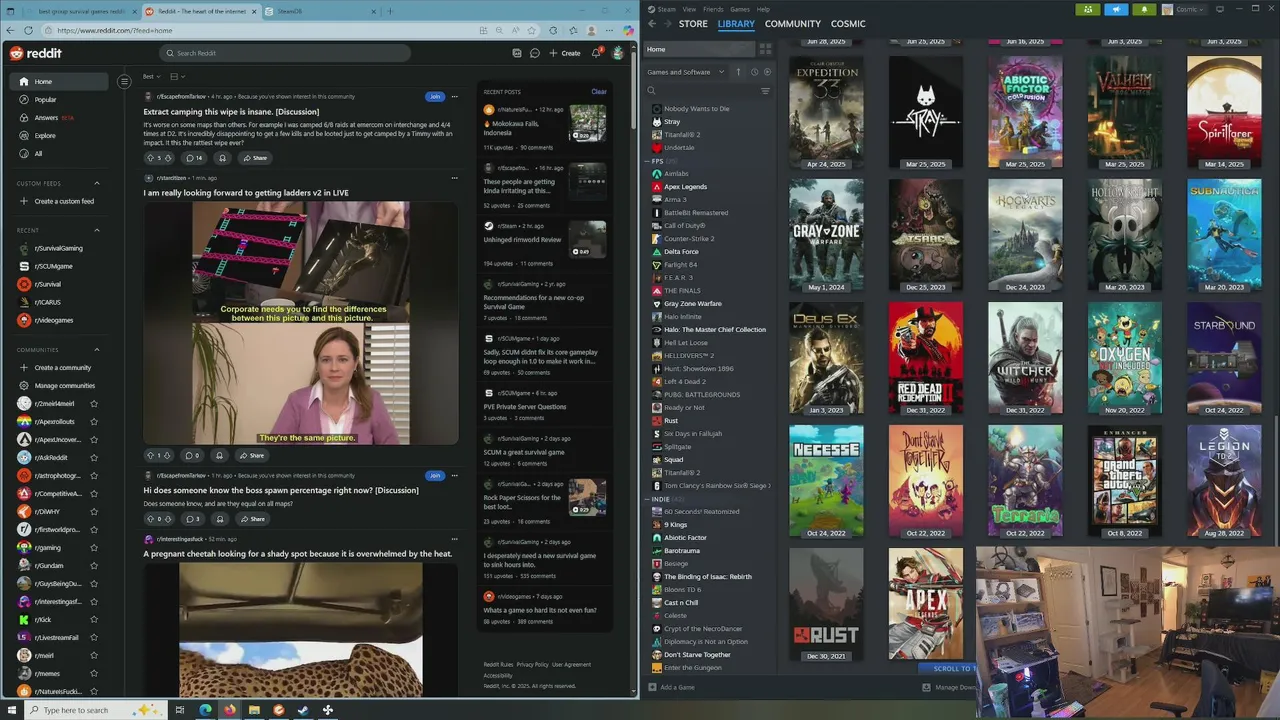Give award on Extract camping post

pyautogui.click(x=222, y=158)
